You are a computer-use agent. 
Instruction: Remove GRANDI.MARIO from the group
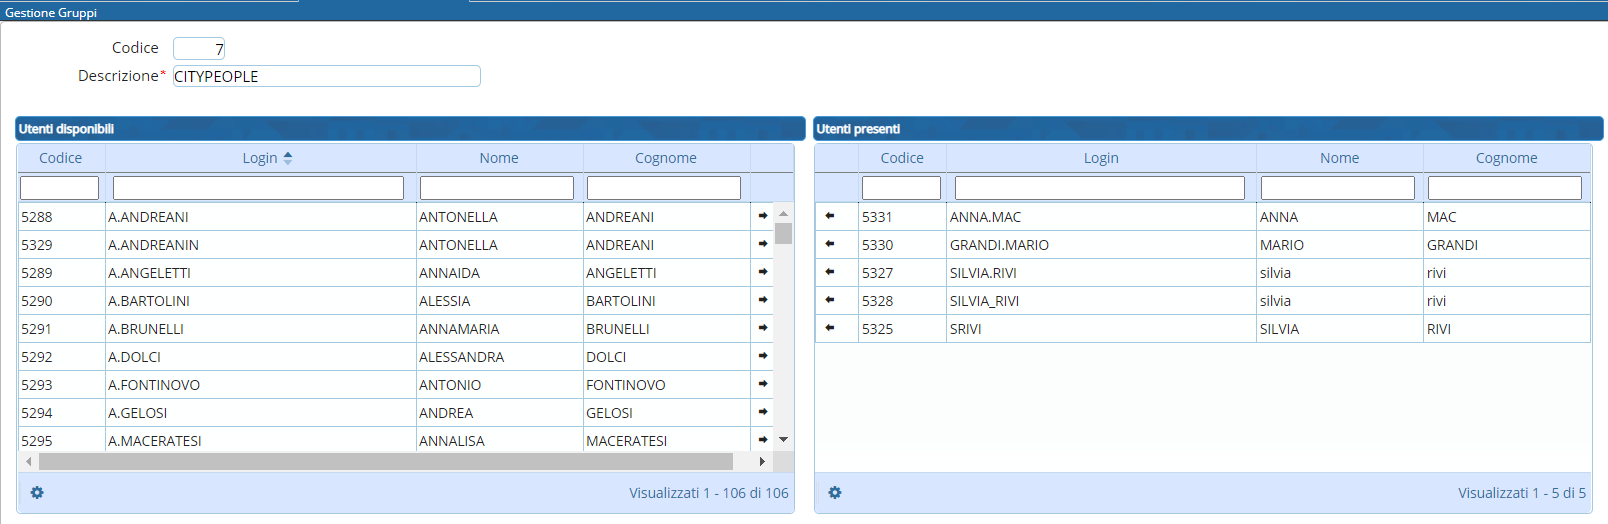tap(830, 244)
